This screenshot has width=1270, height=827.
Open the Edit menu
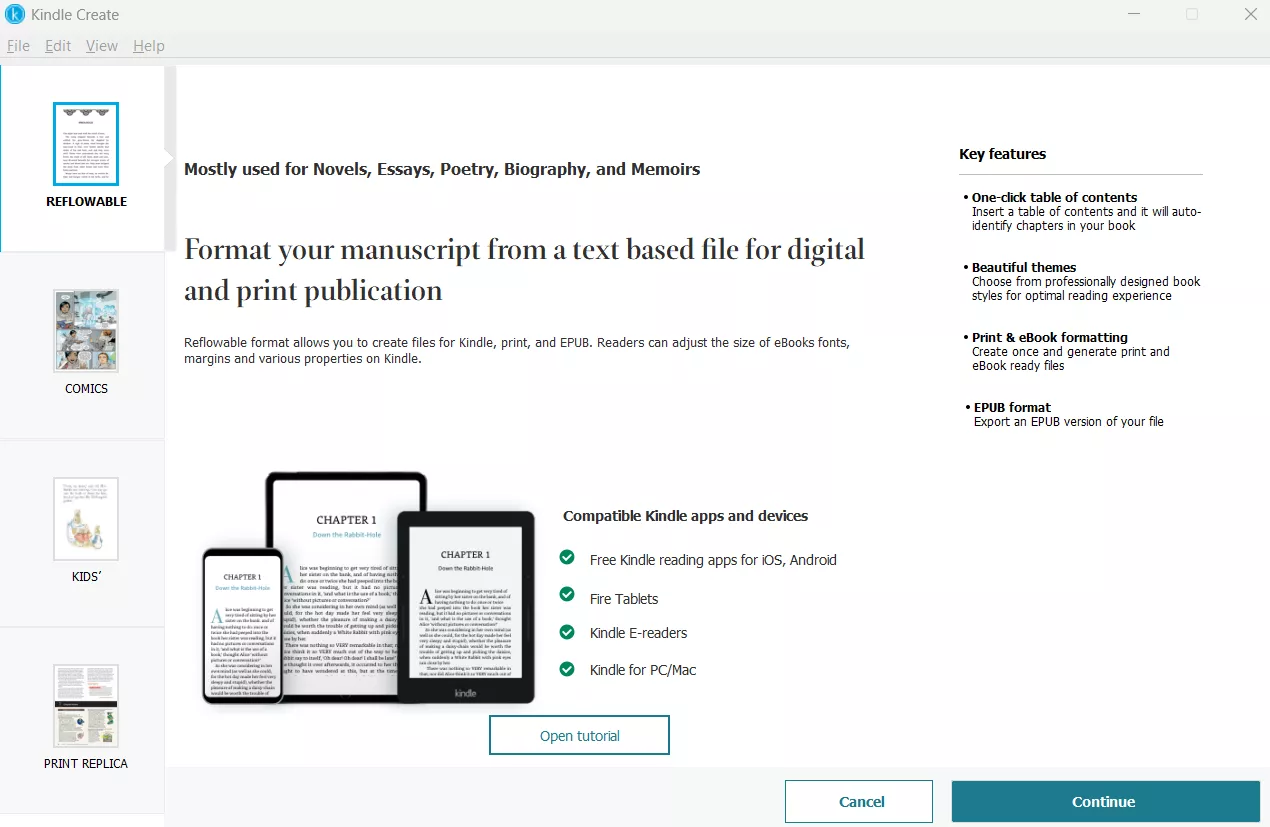coord(58,46)
